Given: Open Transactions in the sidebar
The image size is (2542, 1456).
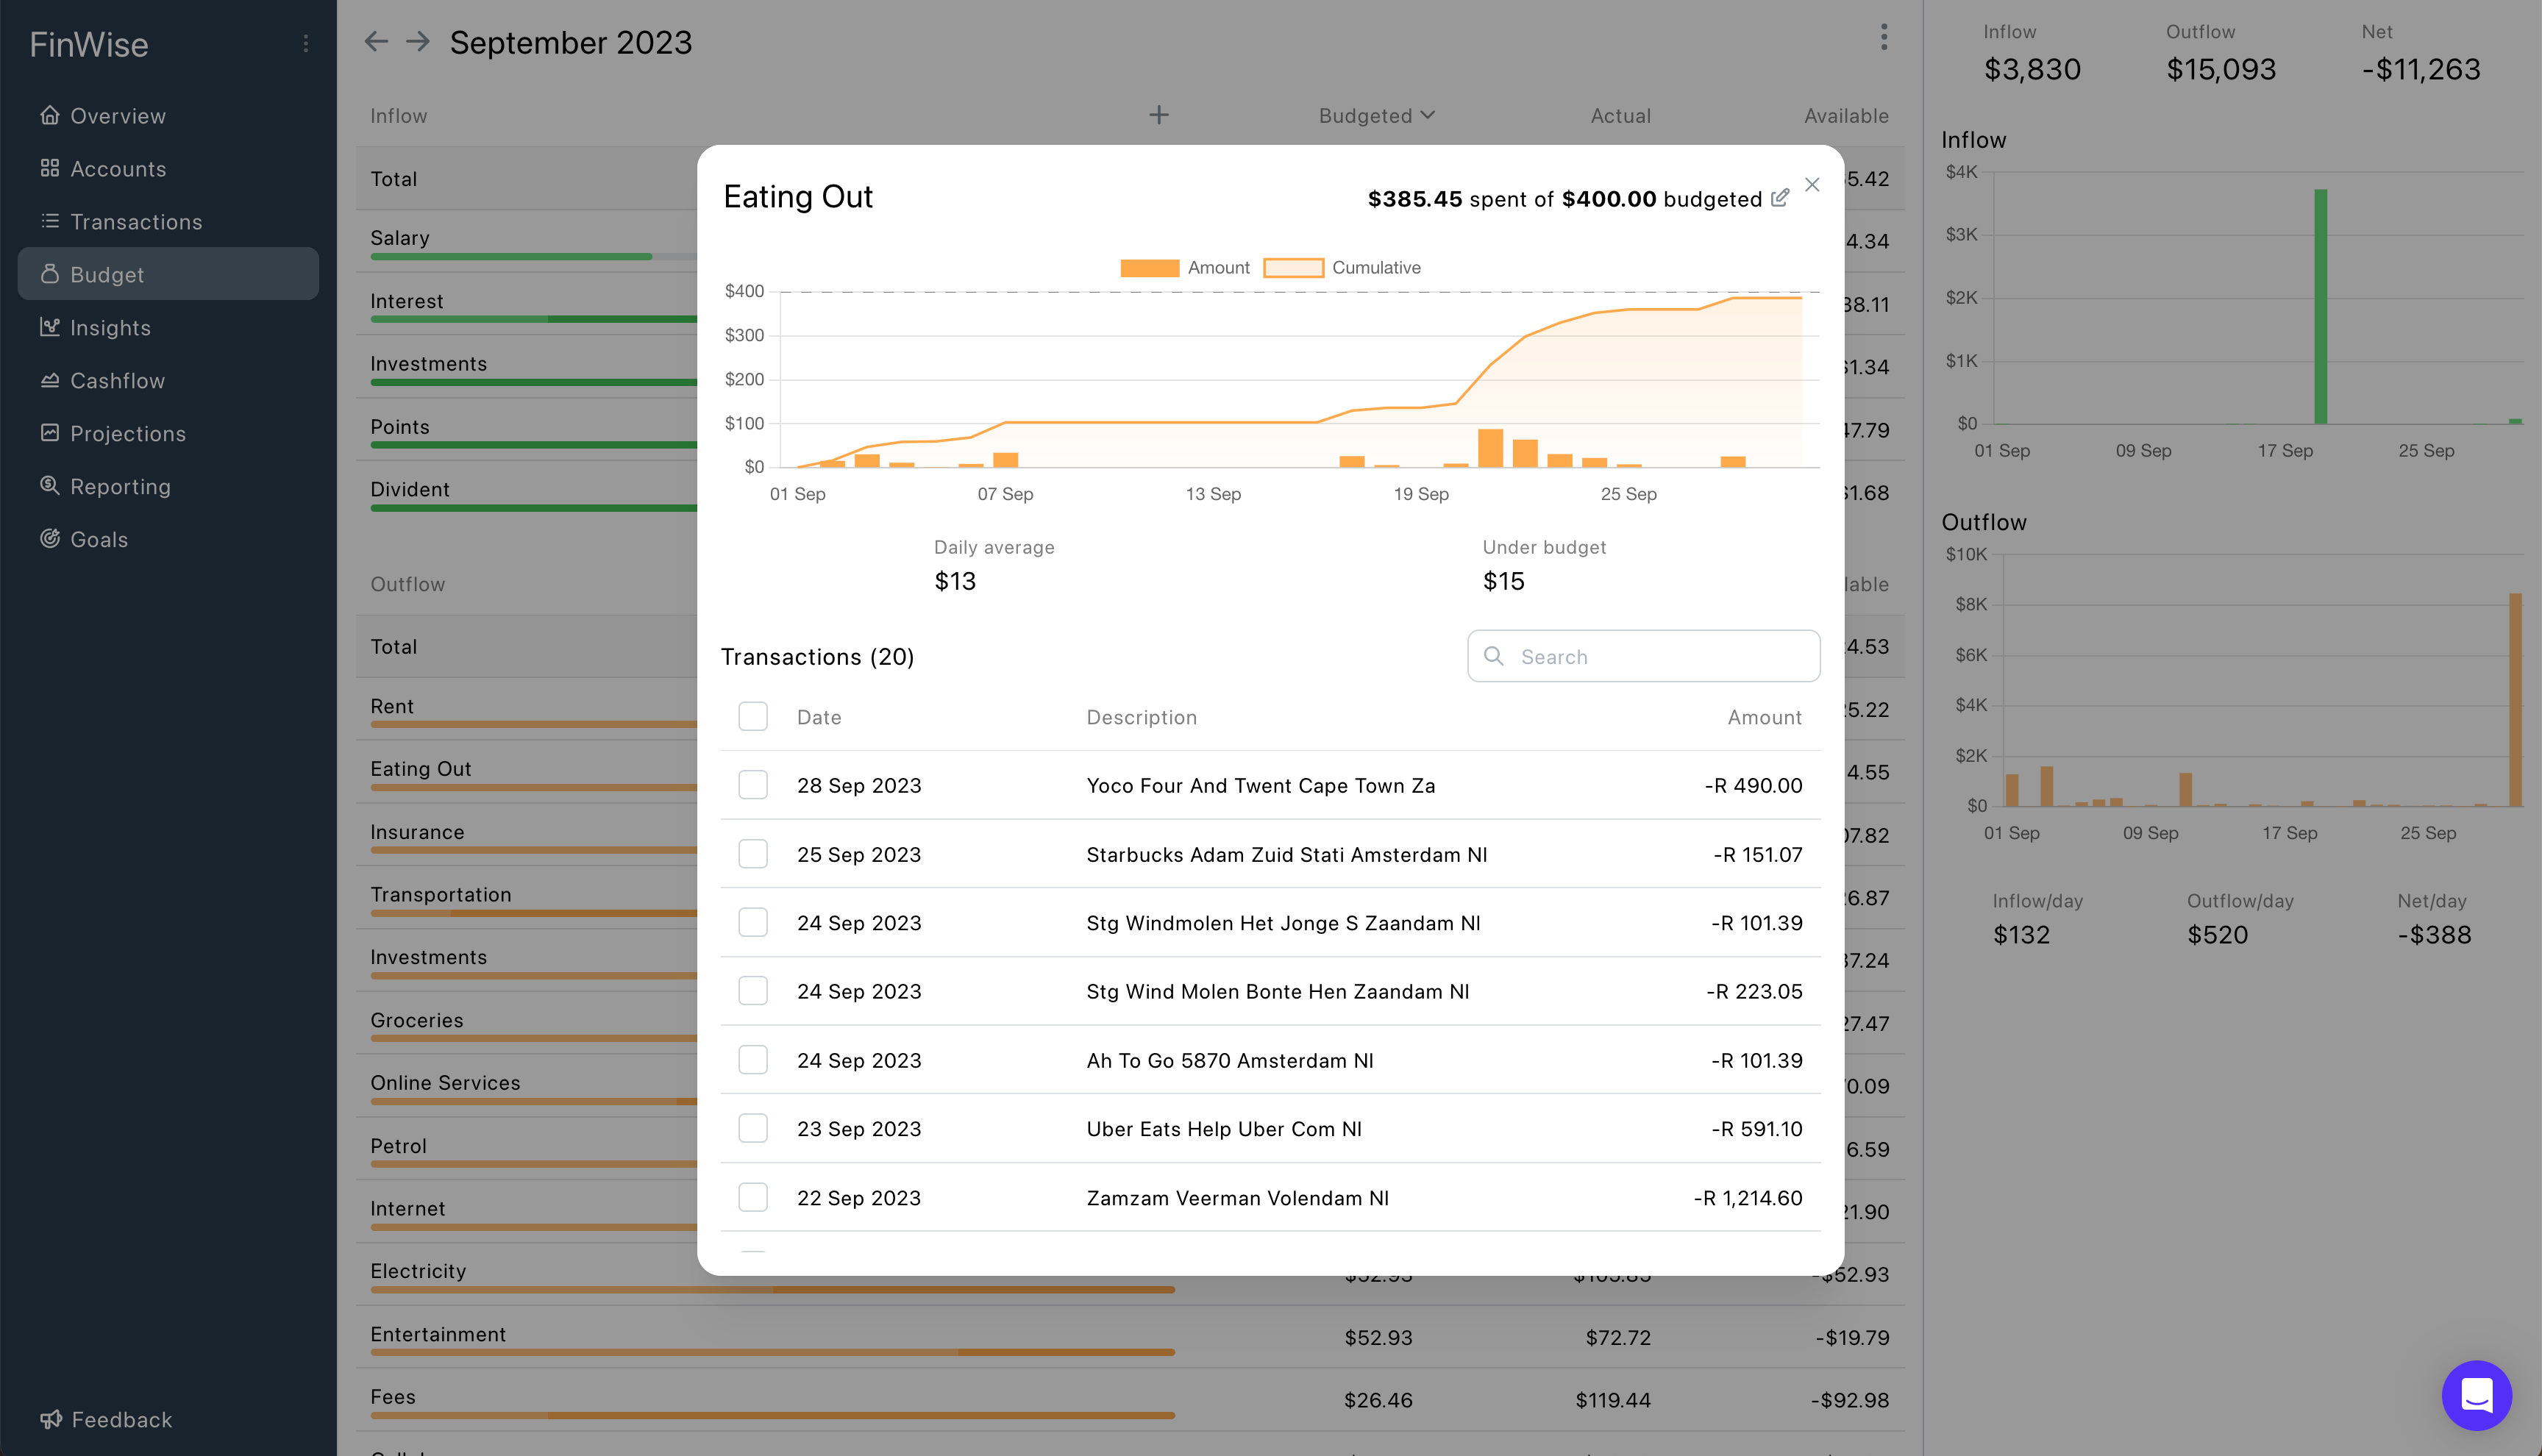Looking at the screenshot, I should pos(168,222).
